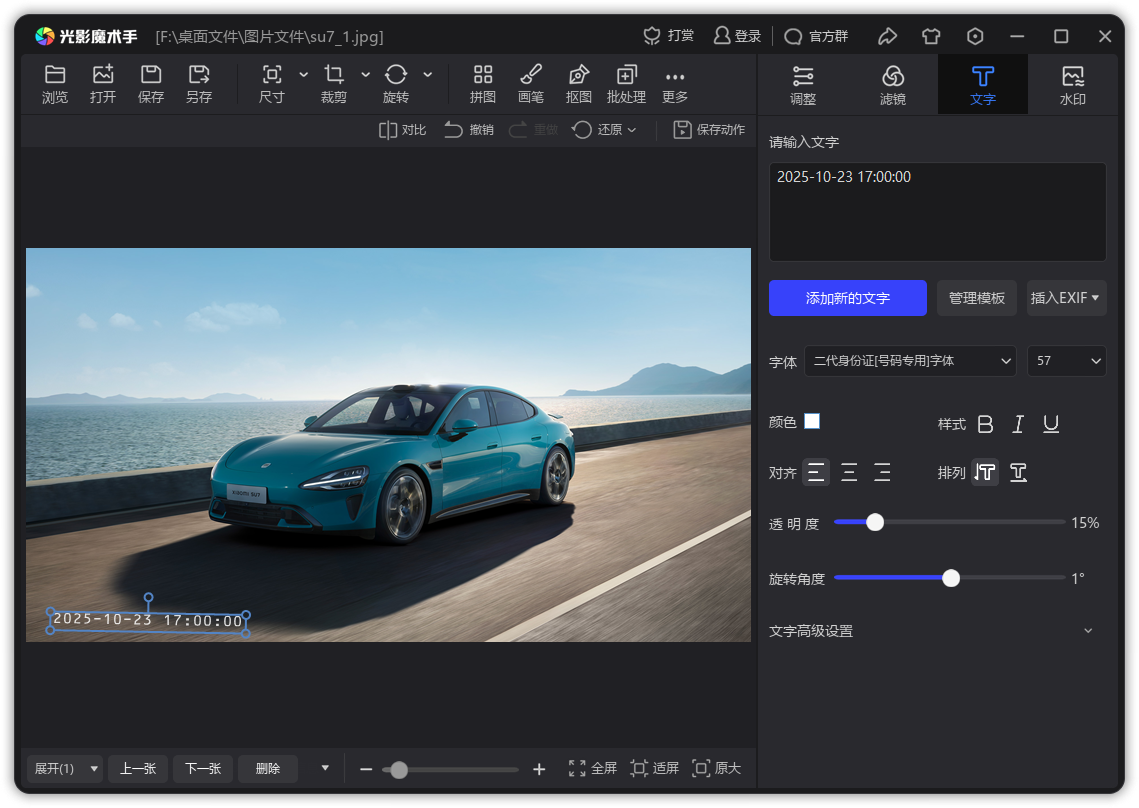
Task: Toggle italic text style
Action: point(1018,424)
